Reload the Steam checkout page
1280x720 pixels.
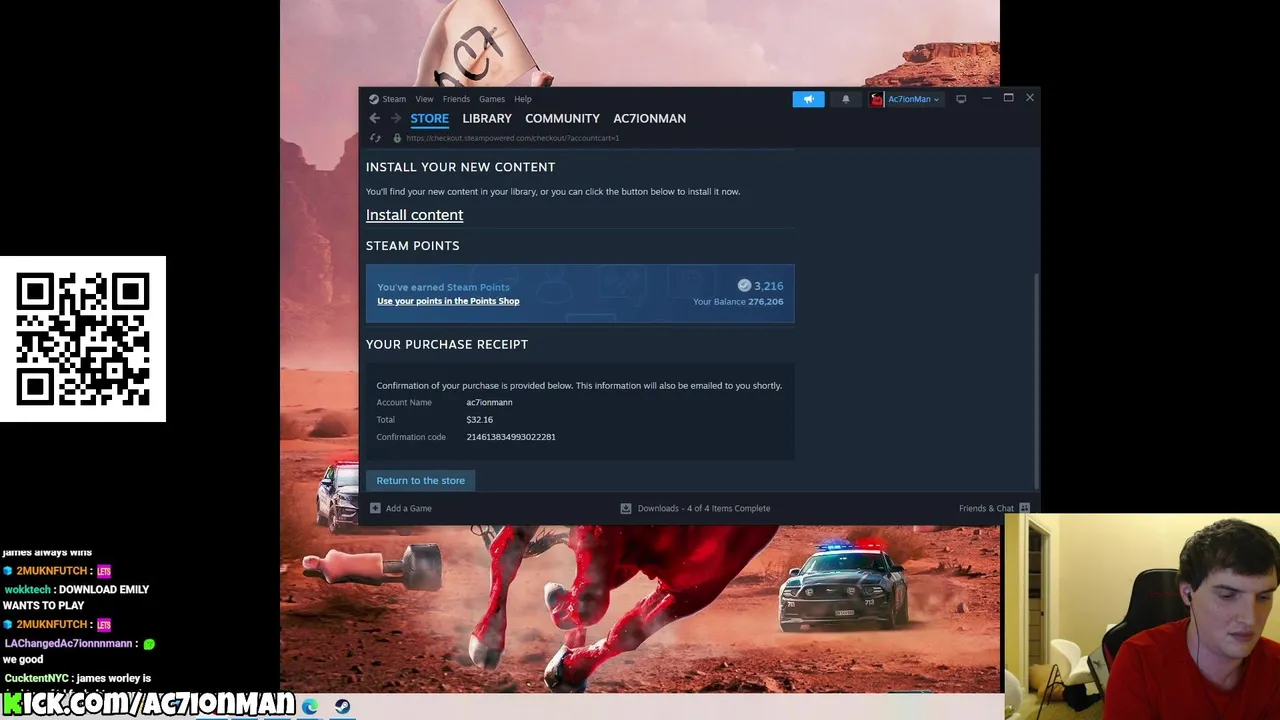[375, 138]
